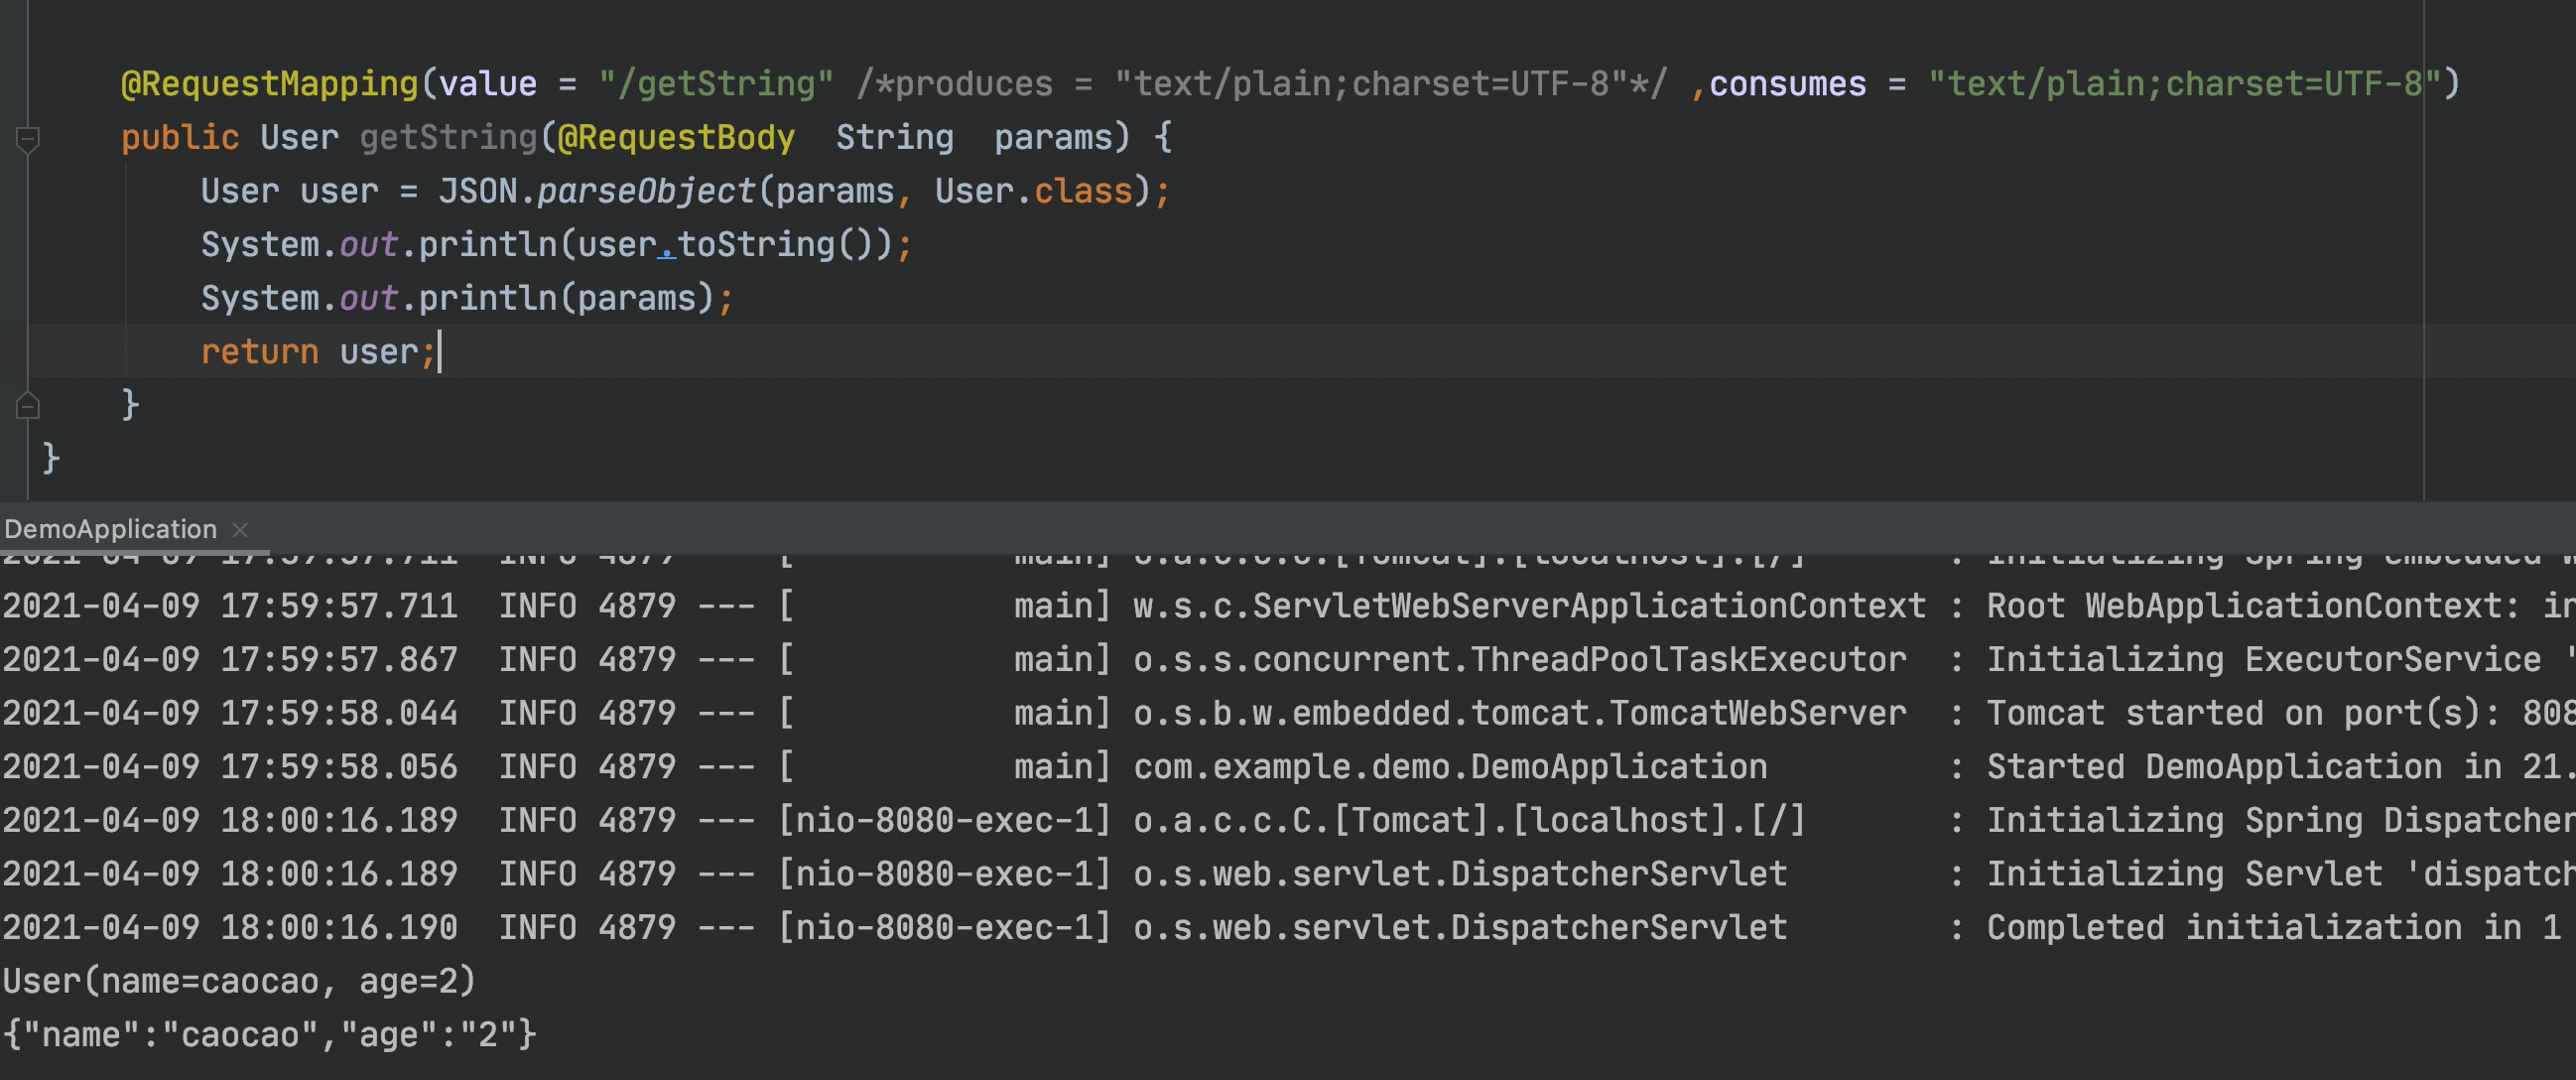
Task: Click the parseObject method call
Action: (x=645, y=191)
